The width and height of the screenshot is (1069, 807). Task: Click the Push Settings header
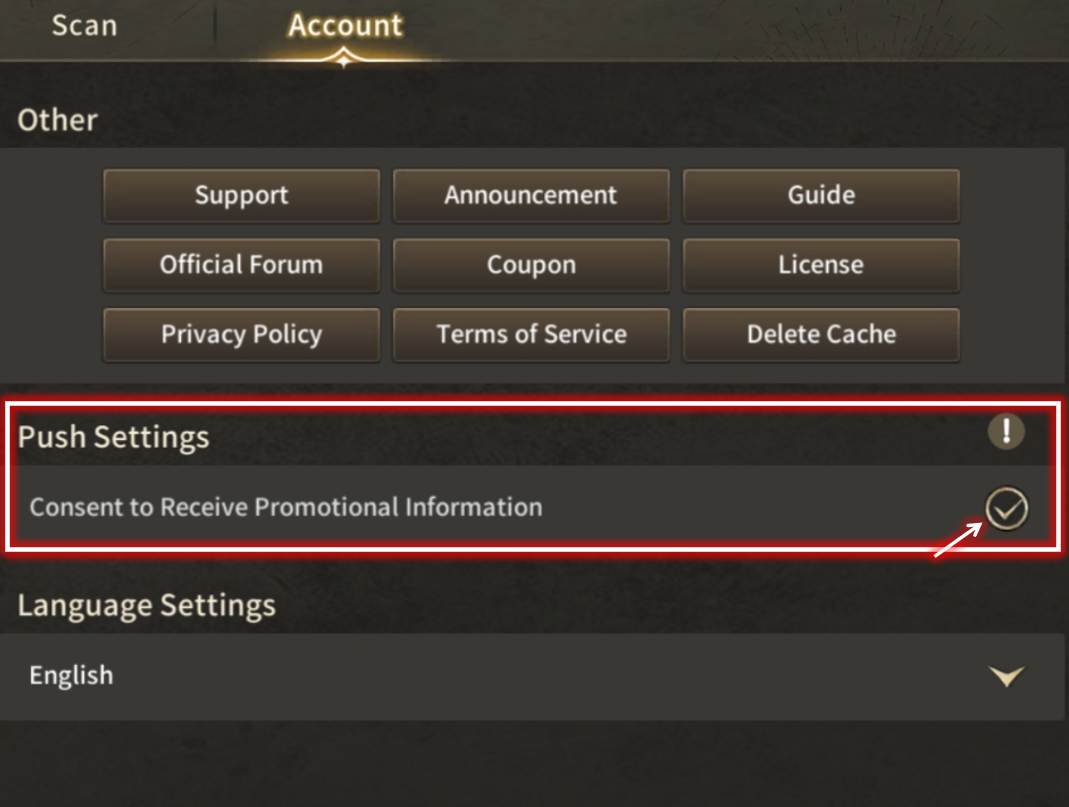point(113,437)
